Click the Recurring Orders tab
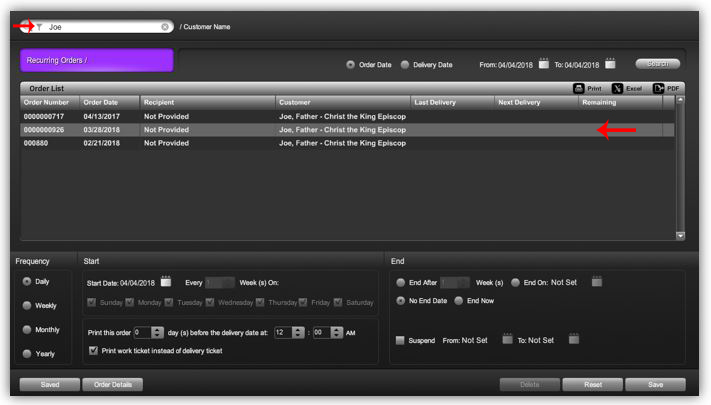This screenshot has height=405, width=711. click(x=97, y=60)
